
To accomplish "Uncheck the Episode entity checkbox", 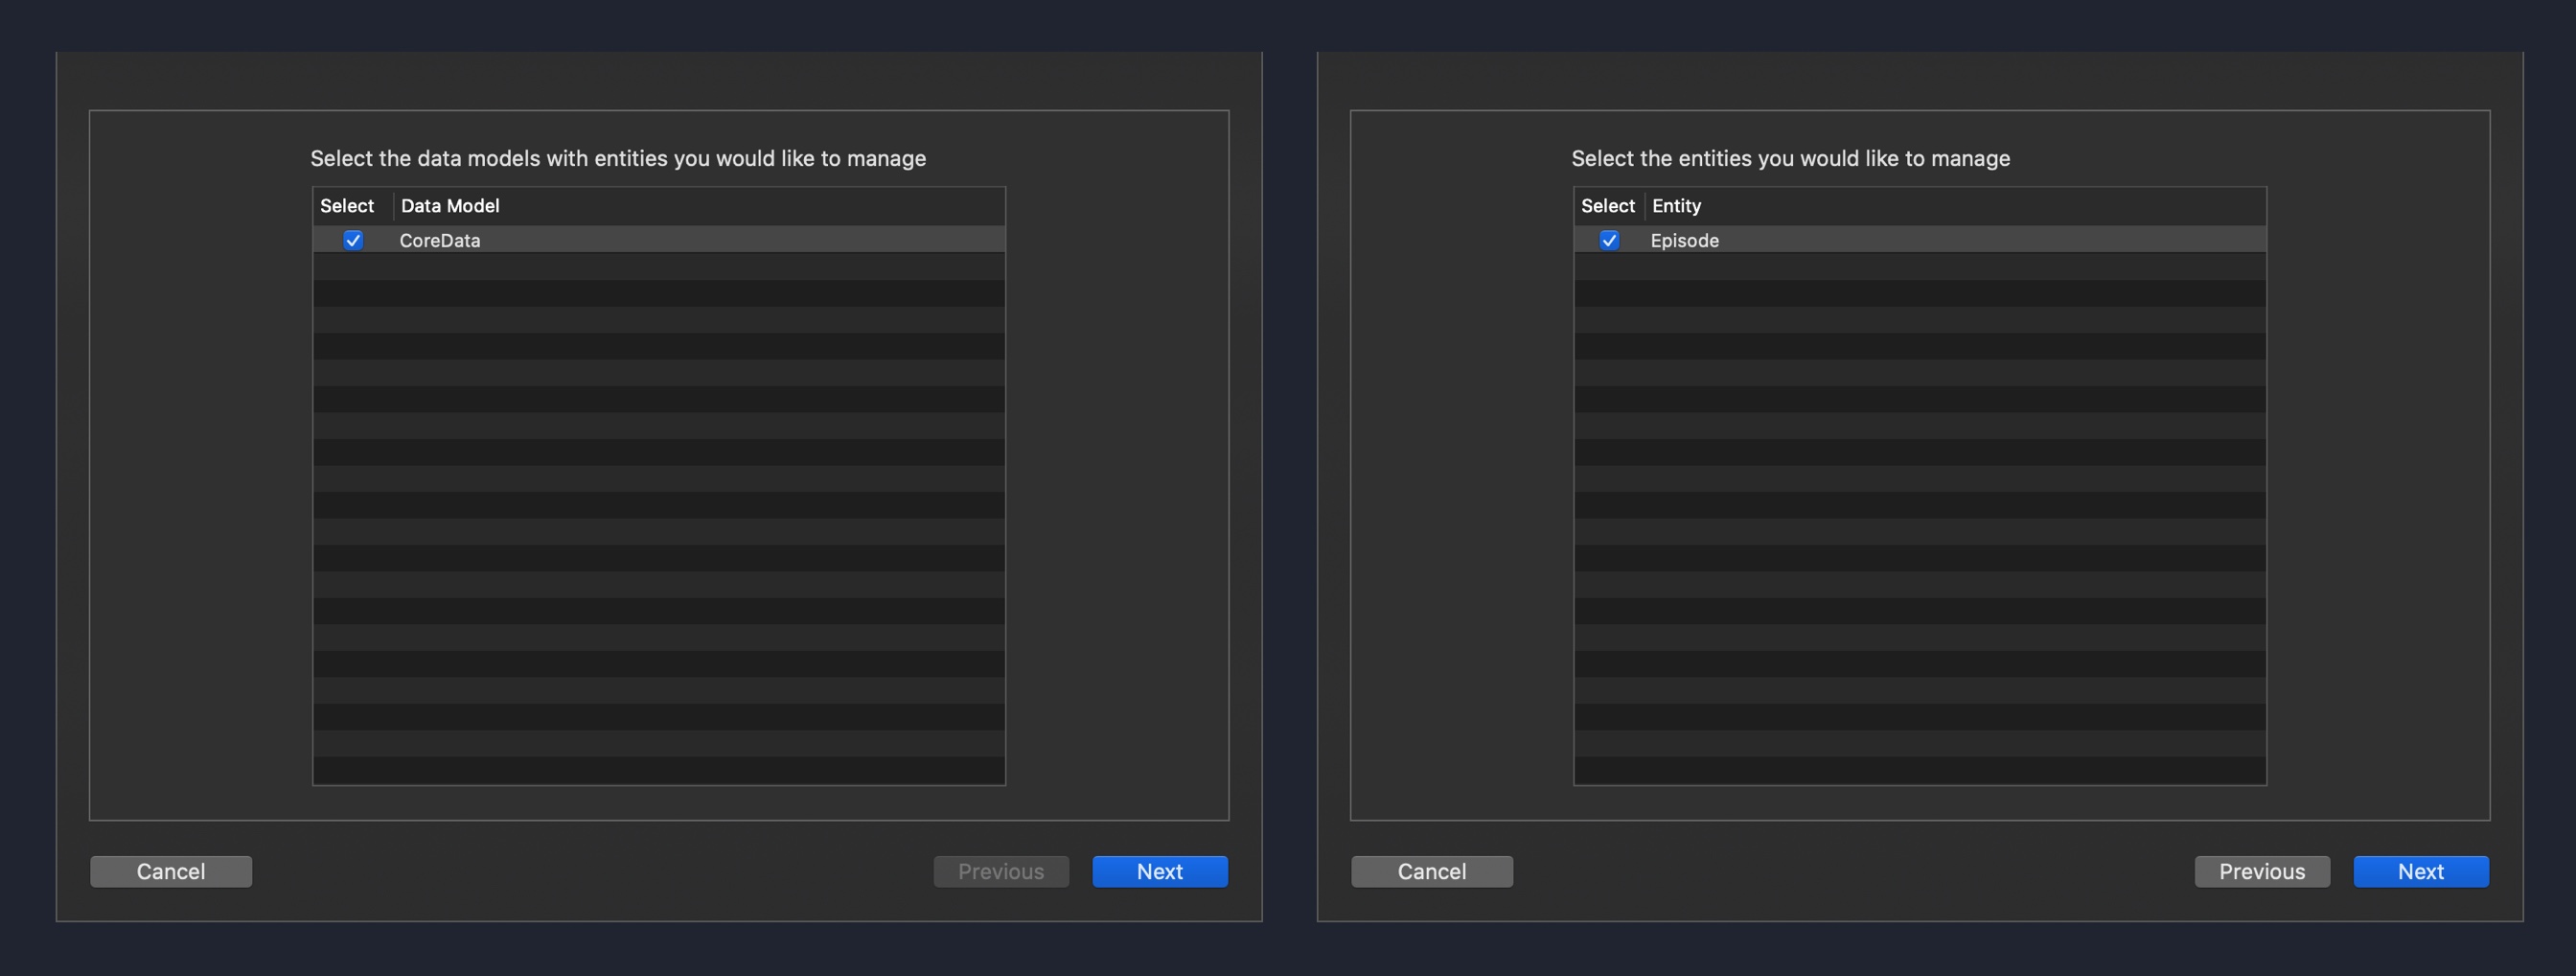I will pos(1609,240).
